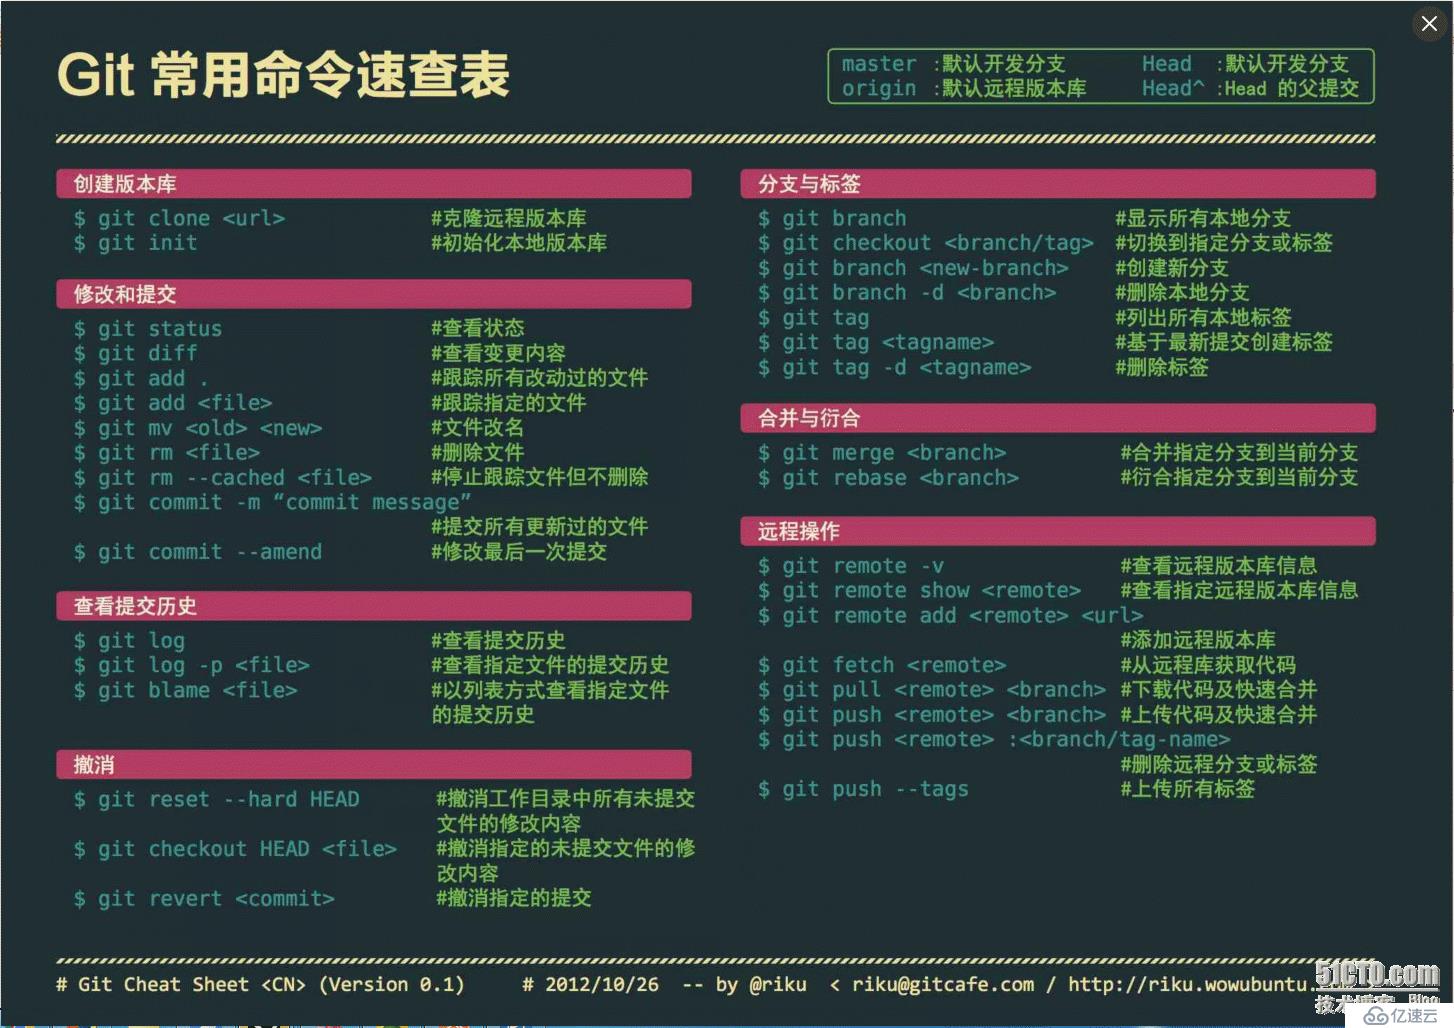Click the 'http://riku.wowubuntu' URL in footer
Screen dimensions: 1454x1028
pyautogui.click(x=1188, y=985)
